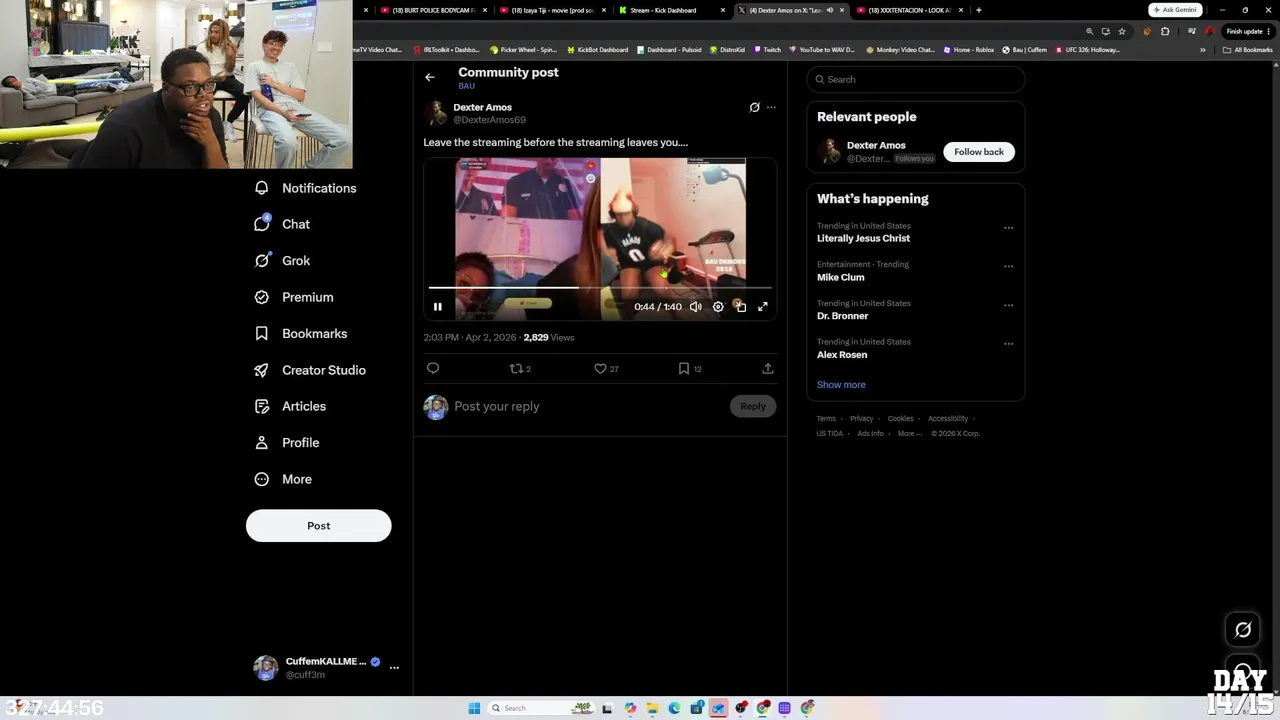Open the 'All Bookmarks' folder

click(1248, 50)
